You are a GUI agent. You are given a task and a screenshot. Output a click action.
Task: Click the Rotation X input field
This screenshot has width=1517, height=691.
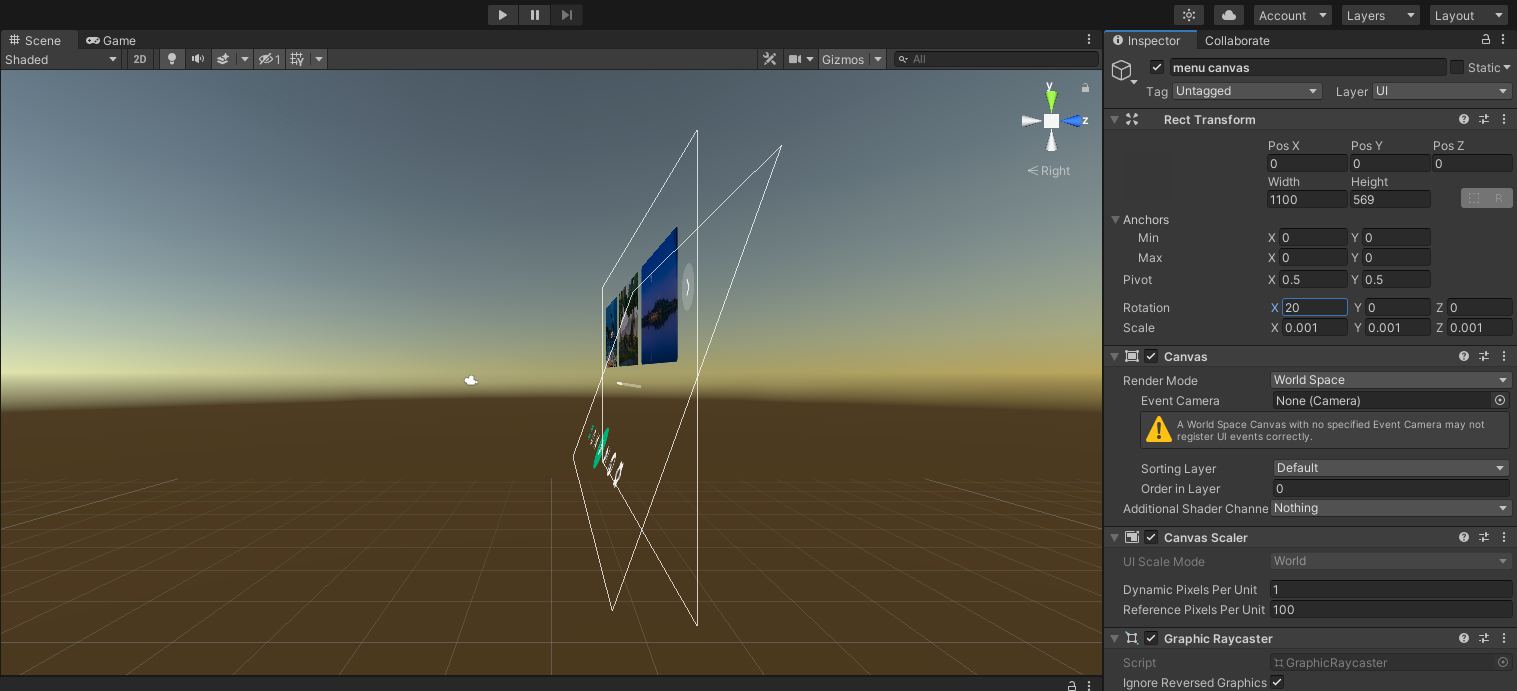pyautogui.click(x=1314, y=308)
